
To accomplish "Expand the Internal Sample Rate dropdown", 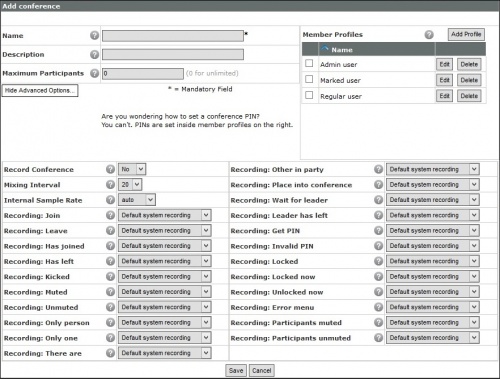I will tap(137, 200).
